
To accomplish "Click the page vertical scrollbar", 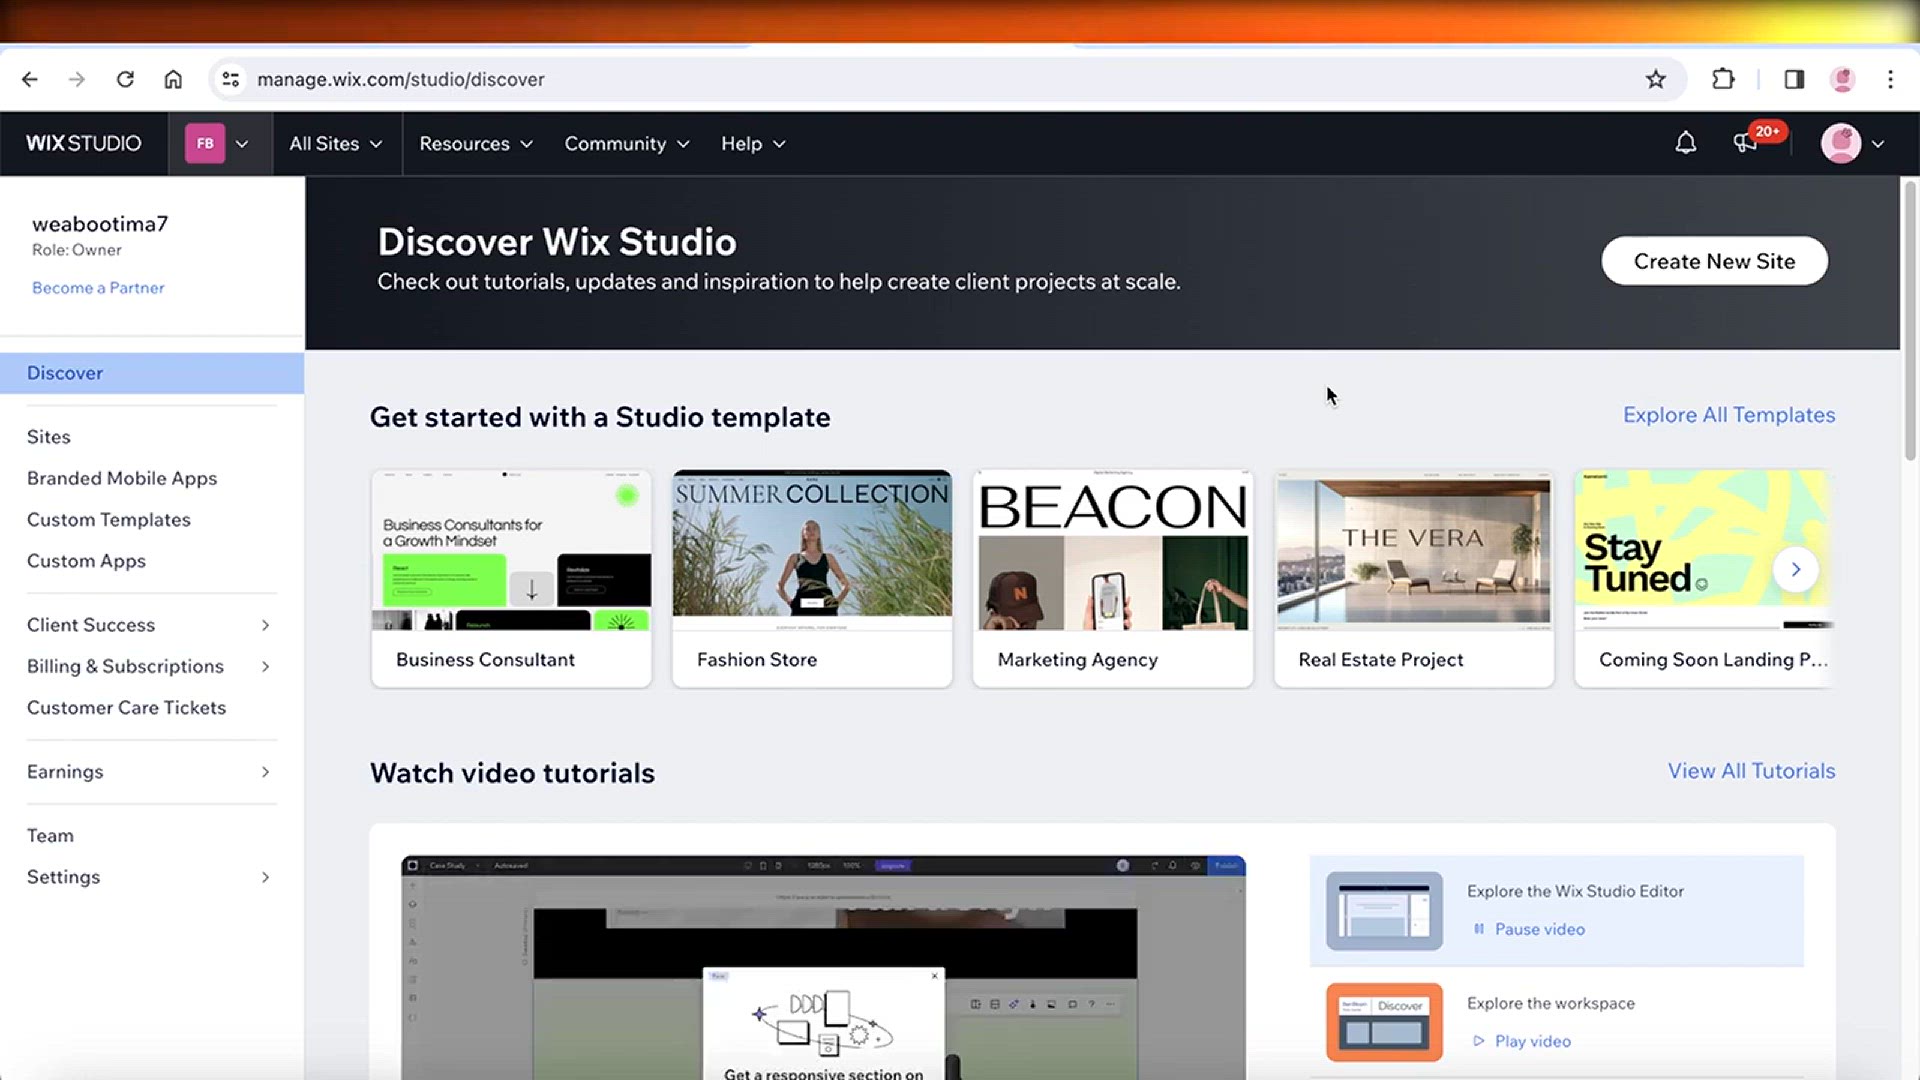I will pos(1910,320).
